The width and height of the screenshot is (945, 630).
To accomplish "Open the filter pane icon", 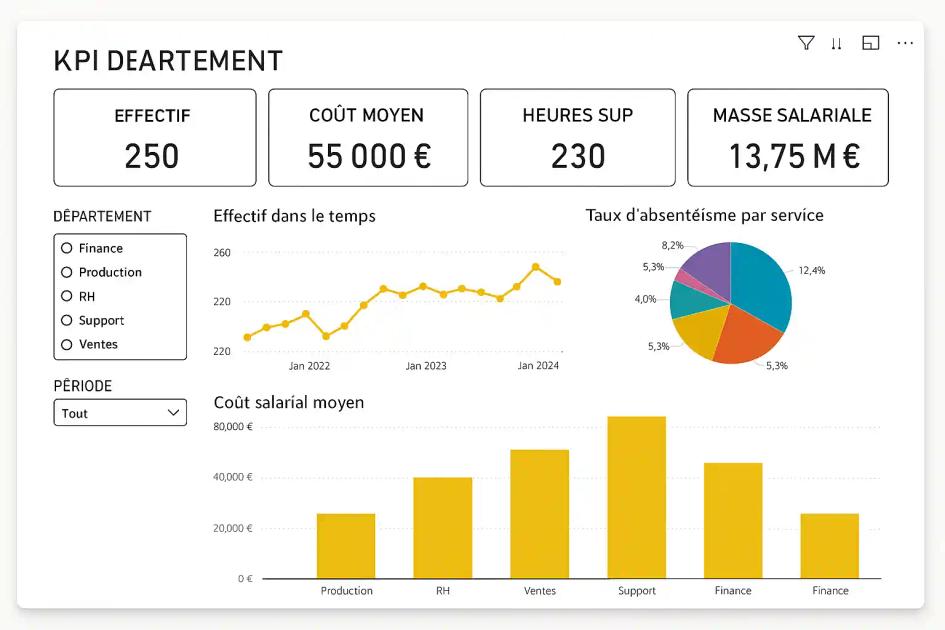I will tap(805, 43).
